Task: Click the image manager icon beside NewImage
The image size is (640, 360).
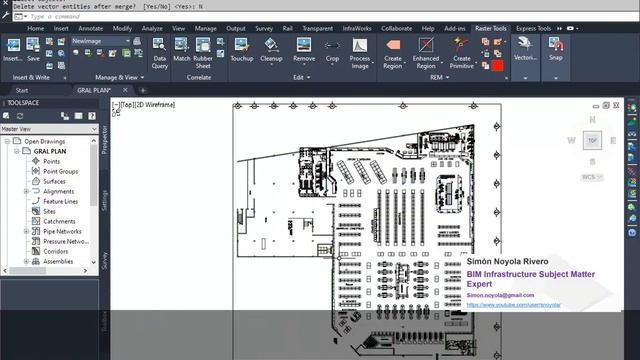Action: point(137,41)
